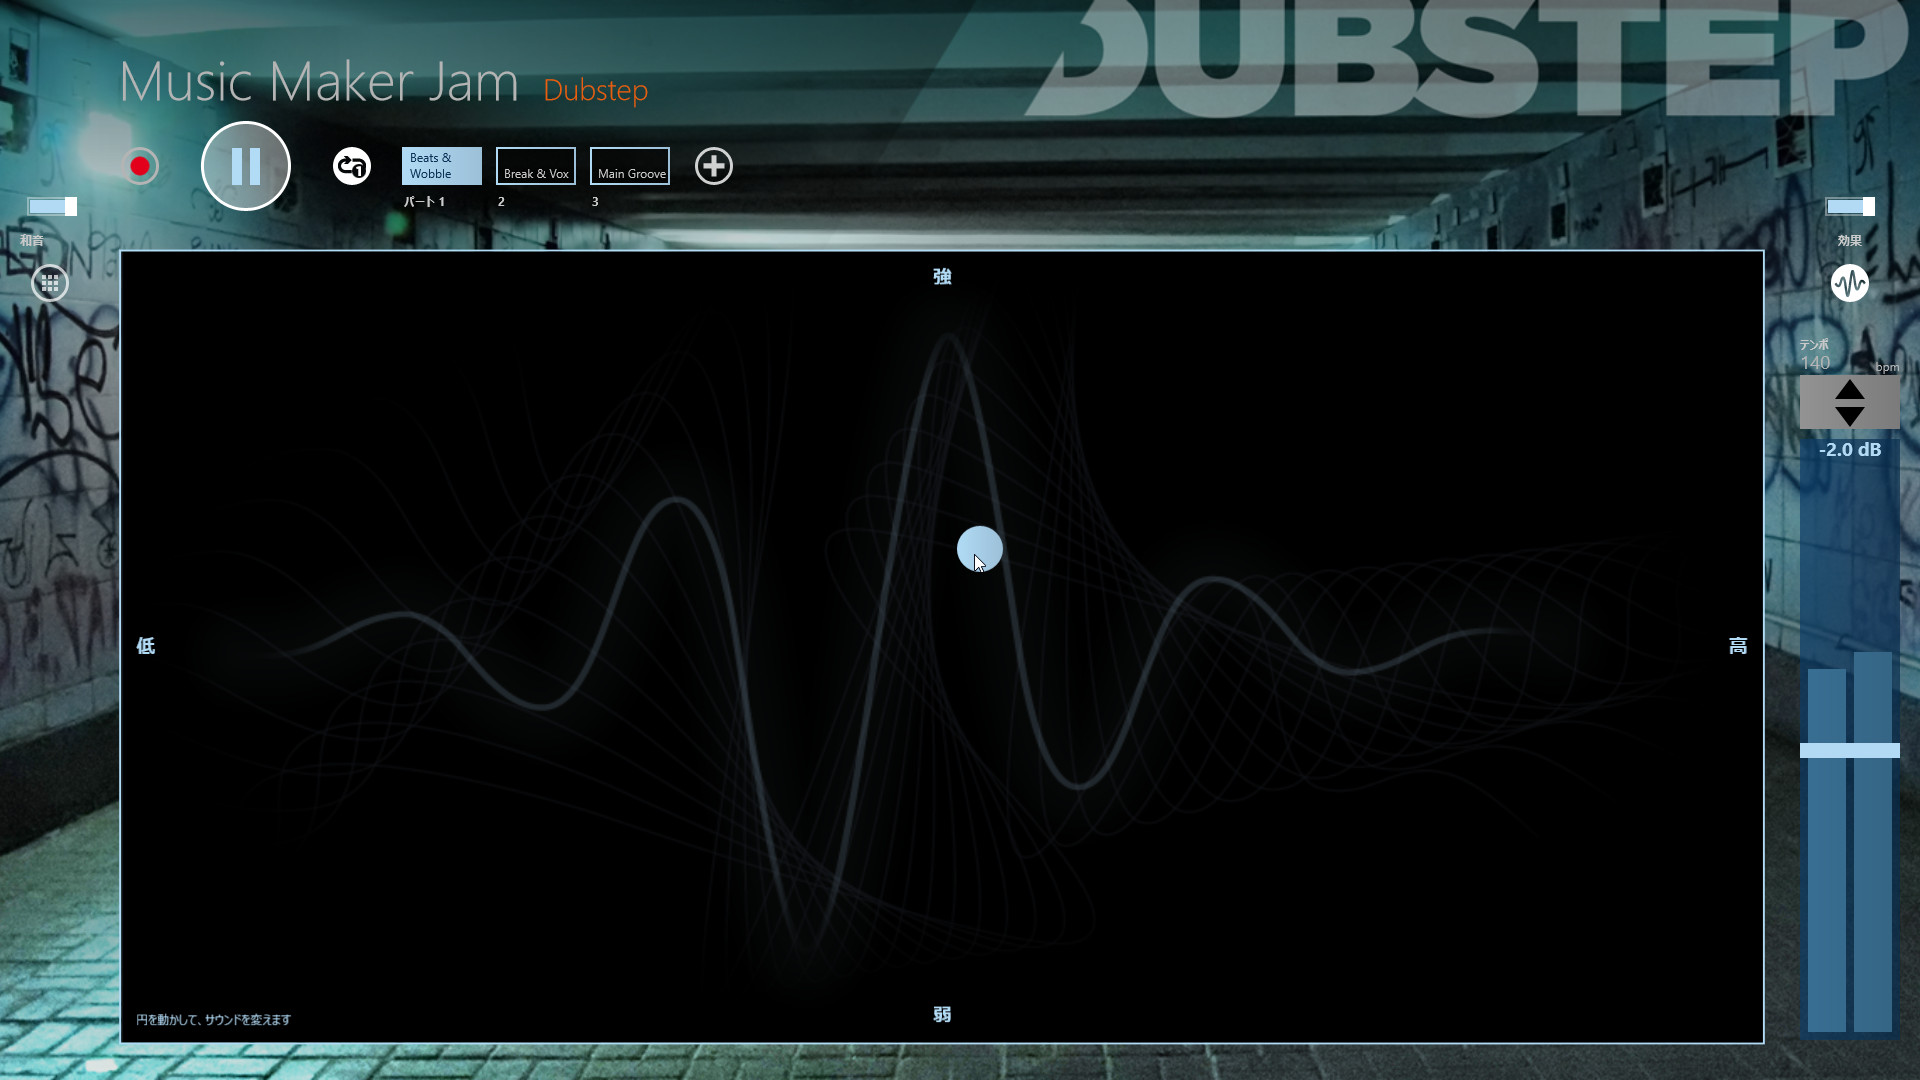The height and width of the screenshot is (1080, 1920).
Task: Click the -2.0 dB volume readout
Action: [1850, 450]
